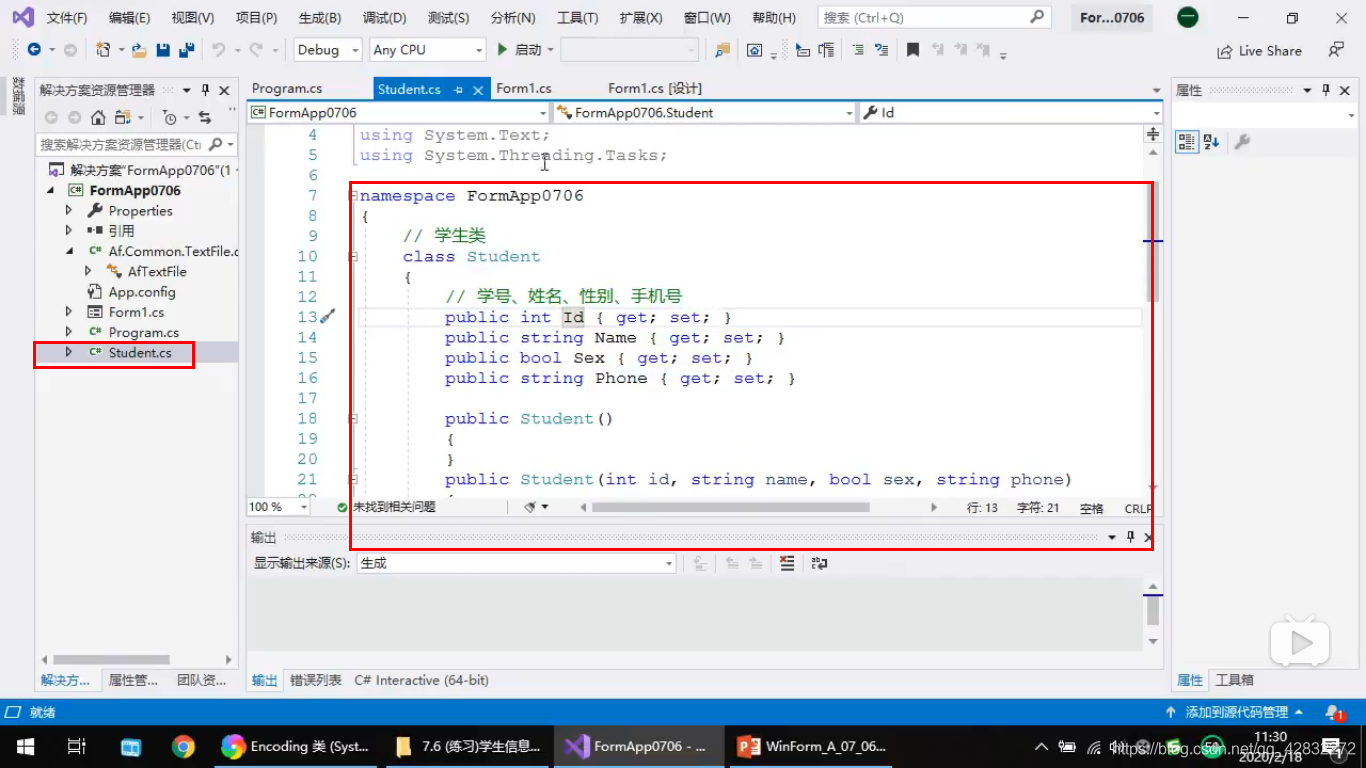
Task: Click Sync with Active Document icon
Action: [205, 117]
